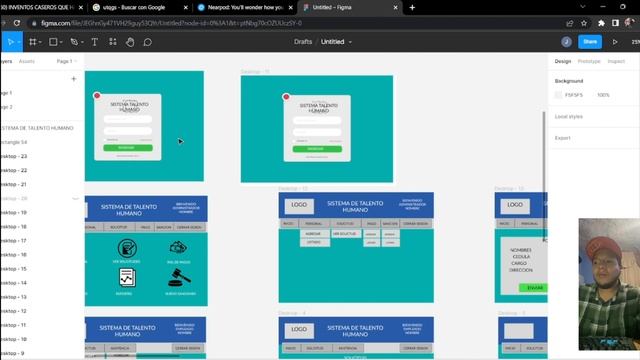This screenshot has width=640, height=360.
Task: Click the Share button
Action: 590,42
